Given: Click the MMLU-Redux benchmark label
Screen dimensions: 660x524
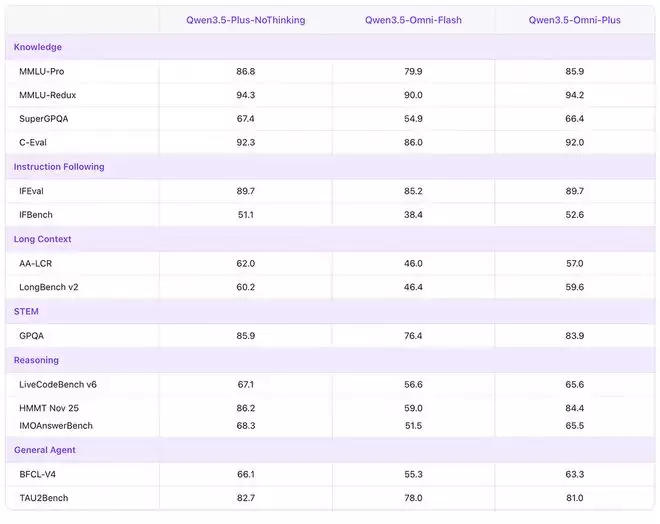Looking at the screenshot, I should pos(47,95).
